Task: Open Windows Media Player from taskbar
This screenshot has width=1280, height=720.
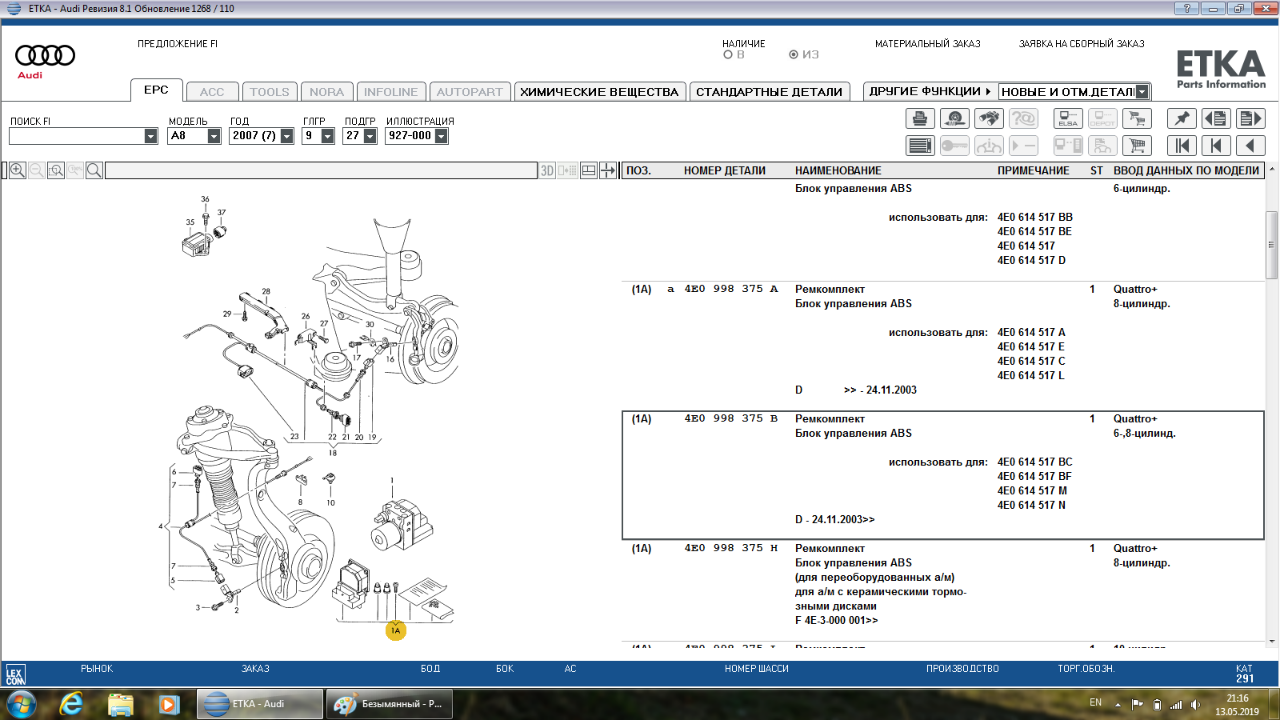Action: (168, 703)
